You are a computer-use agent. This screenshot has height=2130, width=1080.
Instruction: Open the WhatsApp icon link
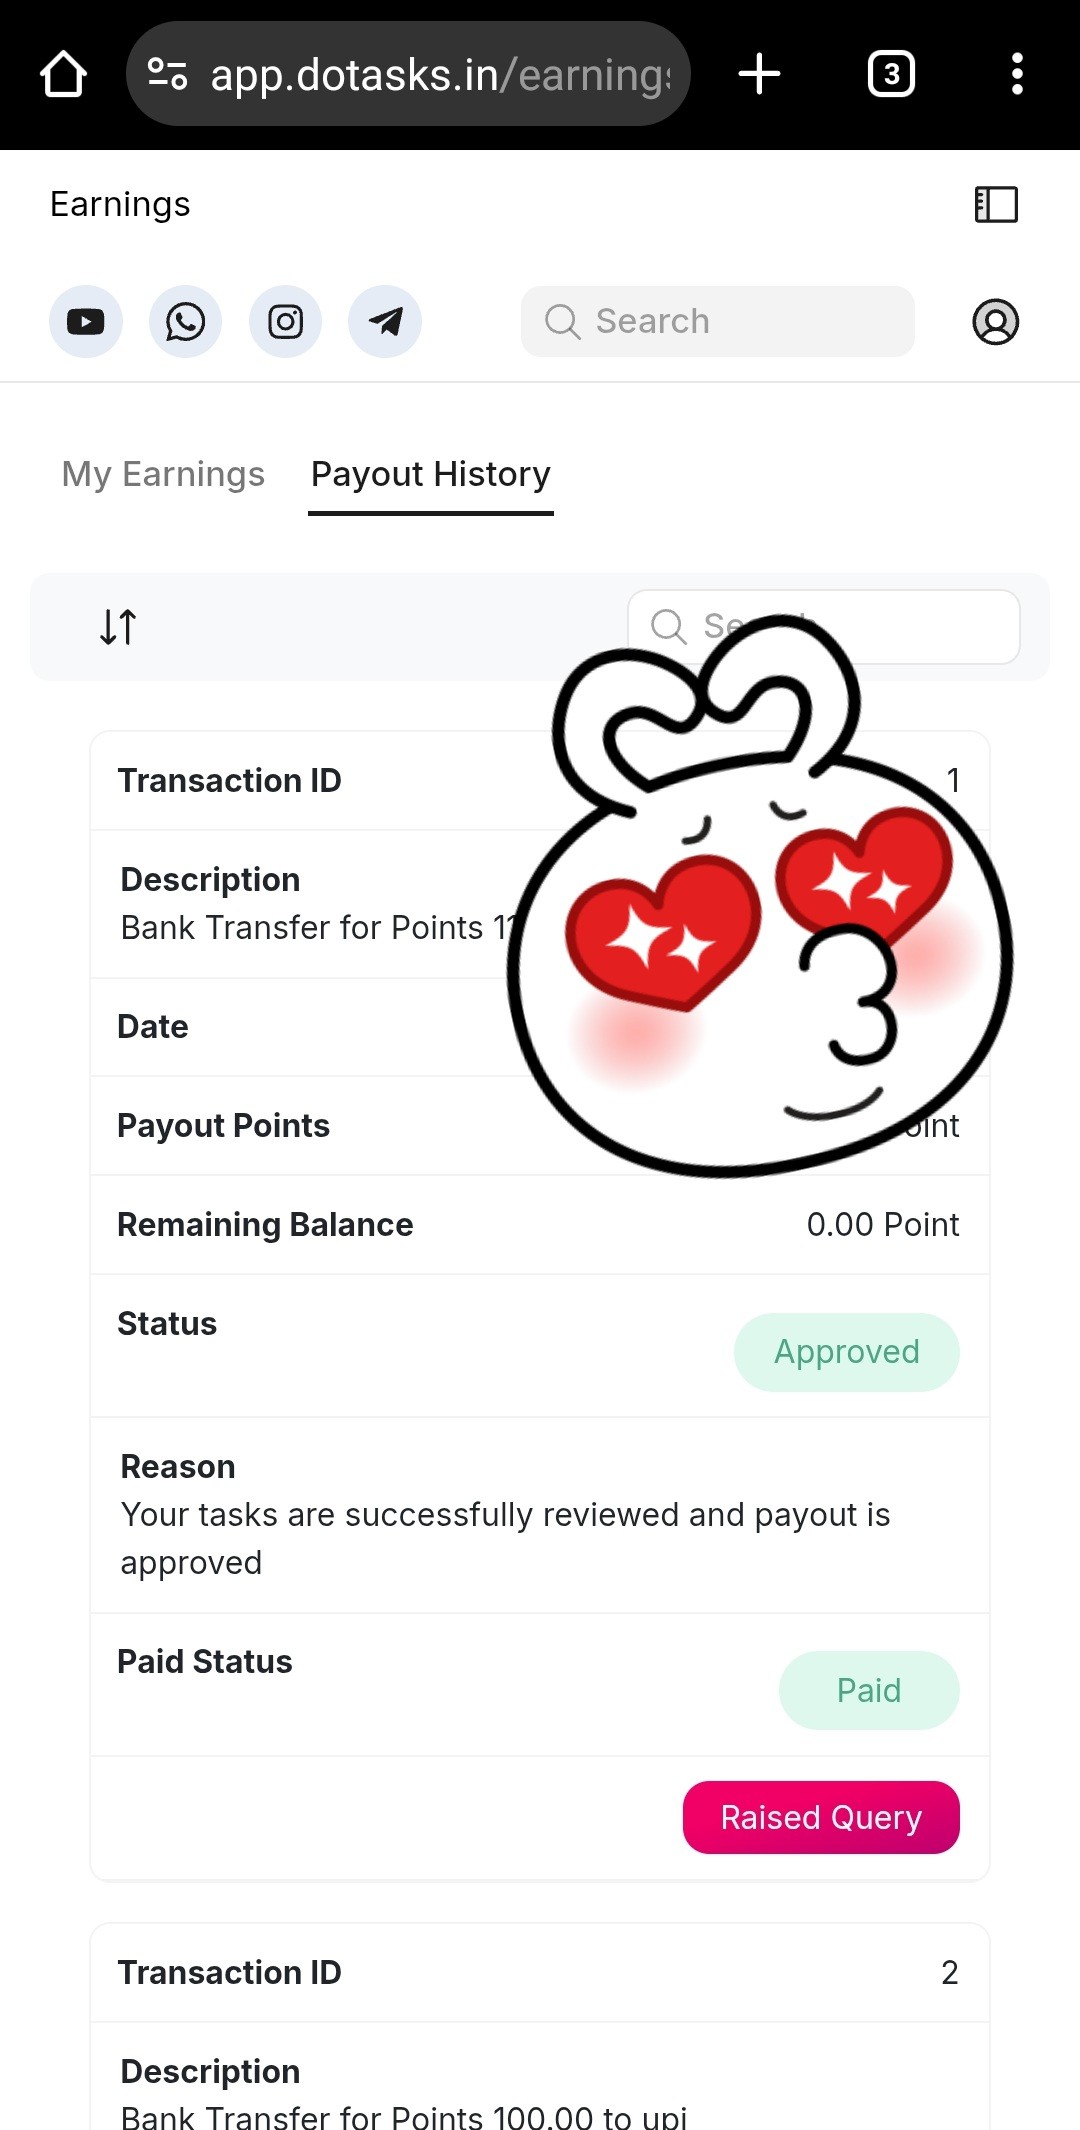[x=185, y=322]
